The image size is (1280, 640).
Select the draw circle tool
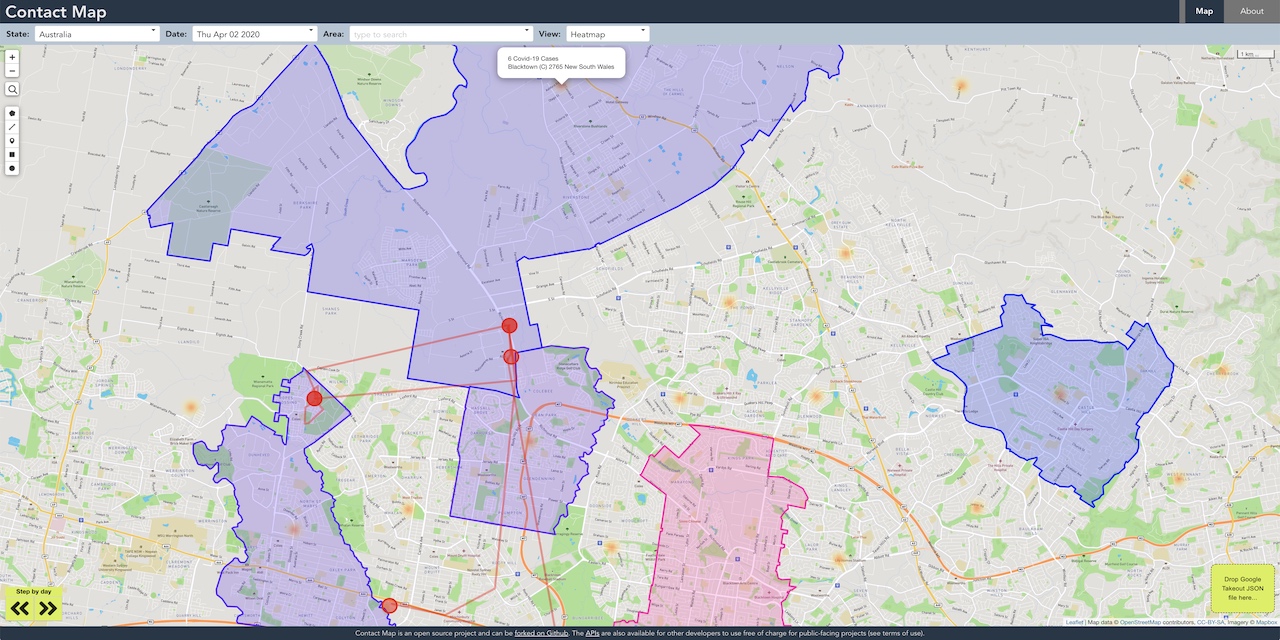pos(12,168)
